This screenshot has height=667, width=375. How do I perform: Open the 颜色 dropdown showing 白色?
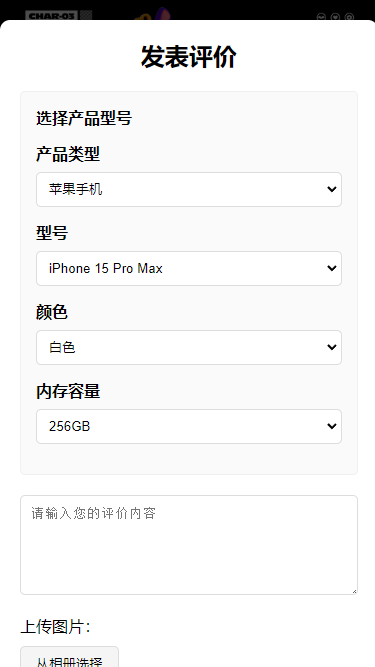[189, 348]
